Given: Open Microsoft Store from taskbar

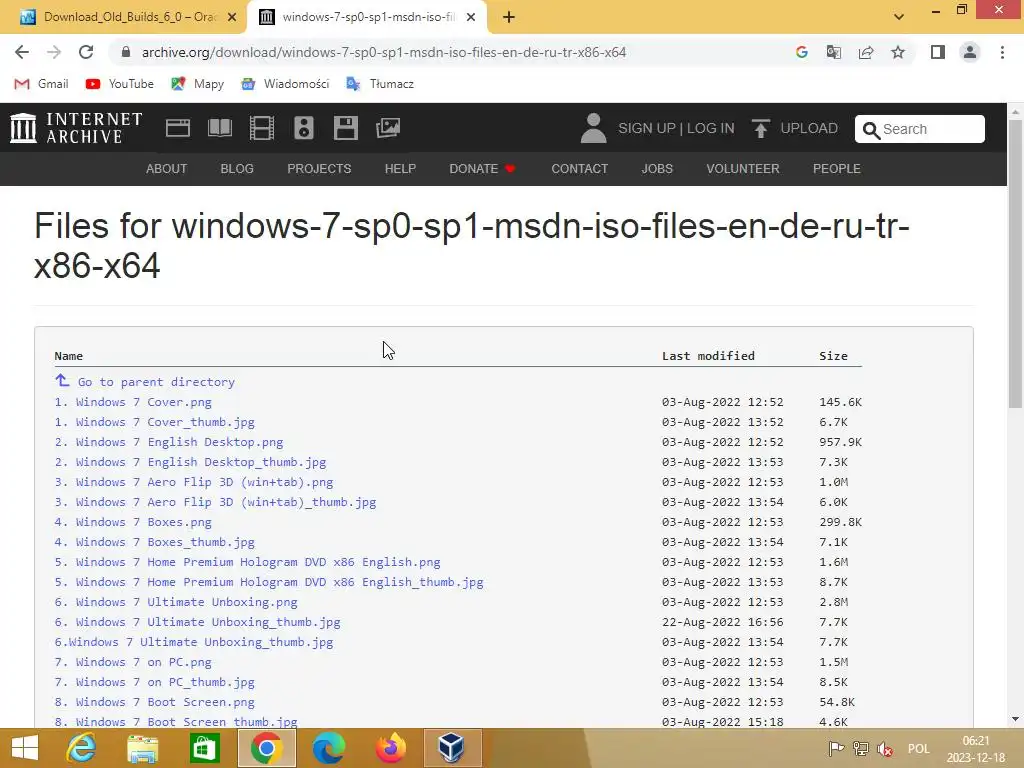Looking at the screenshot, I should tap(204, 748).
